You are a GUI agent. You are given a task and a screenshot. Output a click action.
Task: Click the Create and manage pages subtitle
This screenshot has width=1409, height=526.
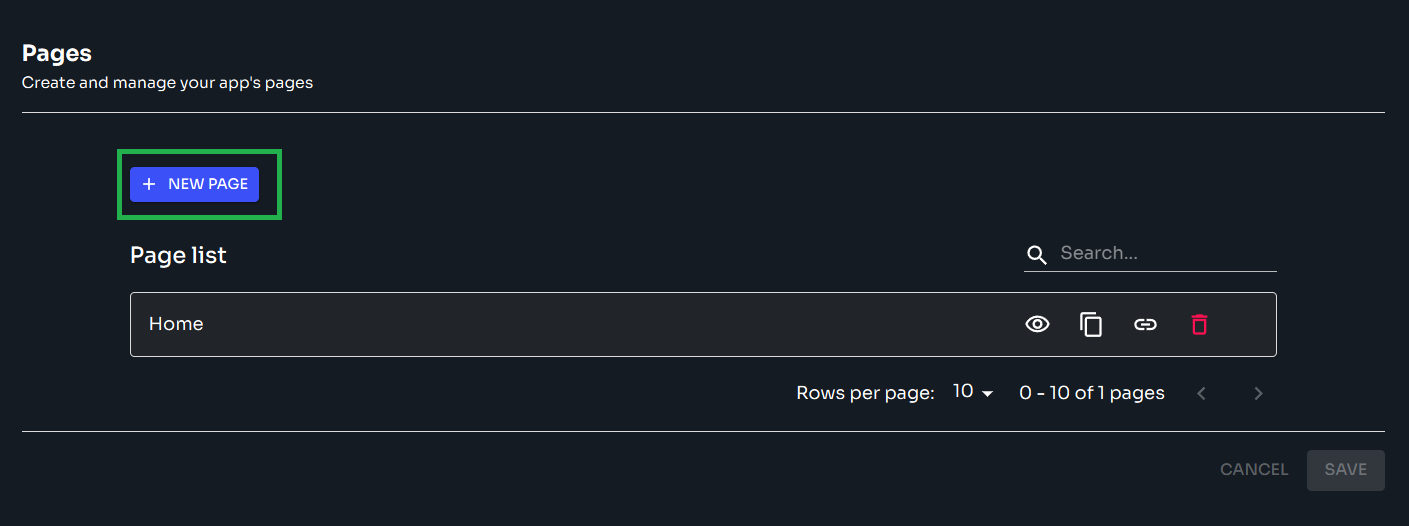[x=167, y=83]
